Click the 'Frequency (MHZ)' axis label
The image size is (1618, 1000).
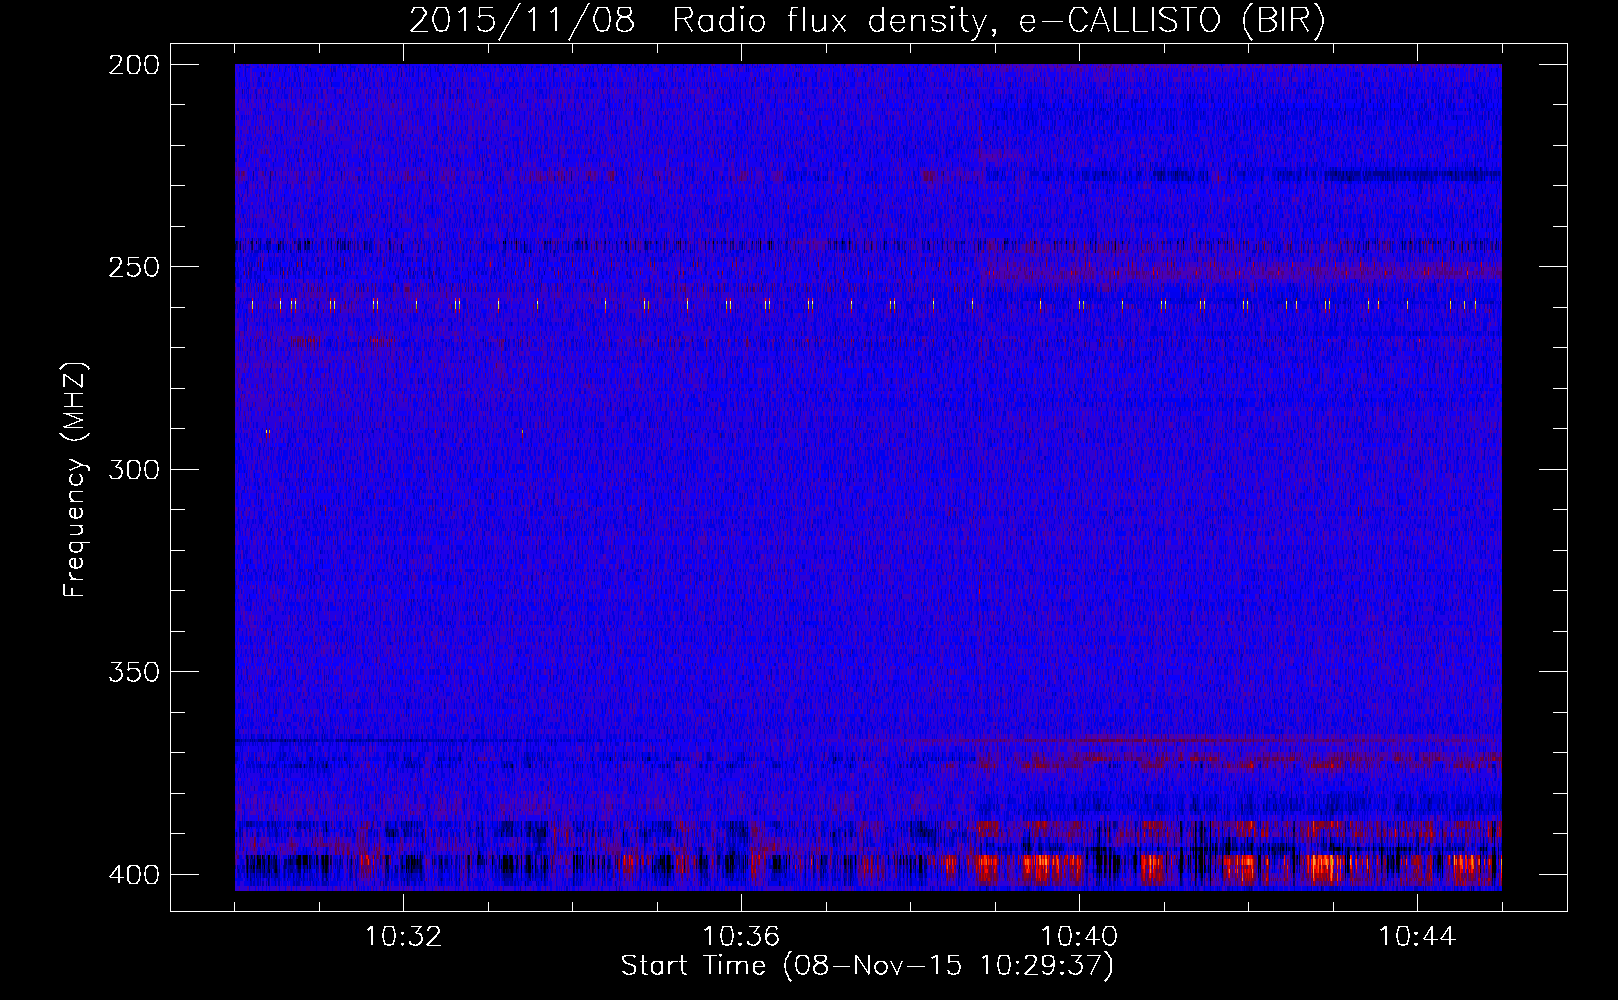point(75,479)
